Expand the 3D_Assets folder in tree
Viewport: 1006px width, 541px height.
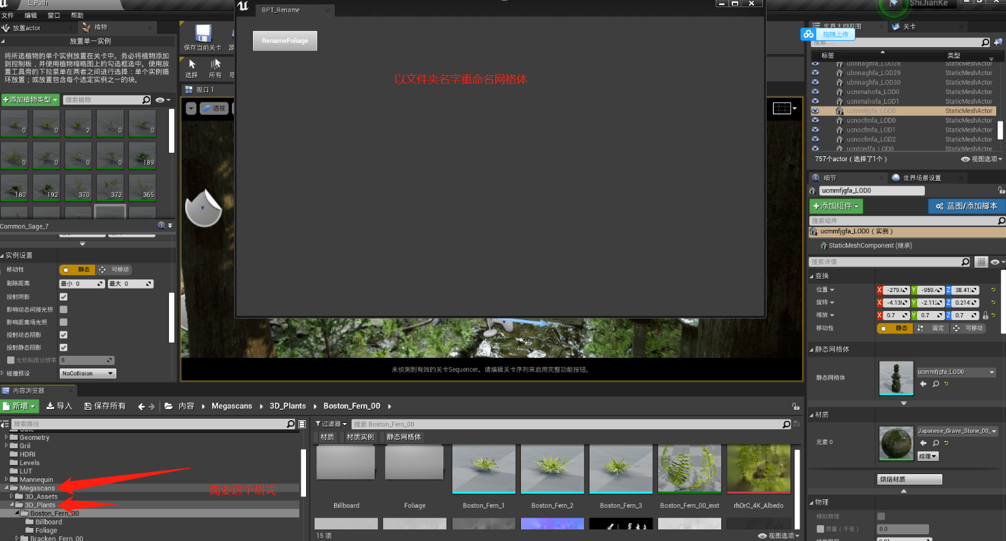pos(12,496)
